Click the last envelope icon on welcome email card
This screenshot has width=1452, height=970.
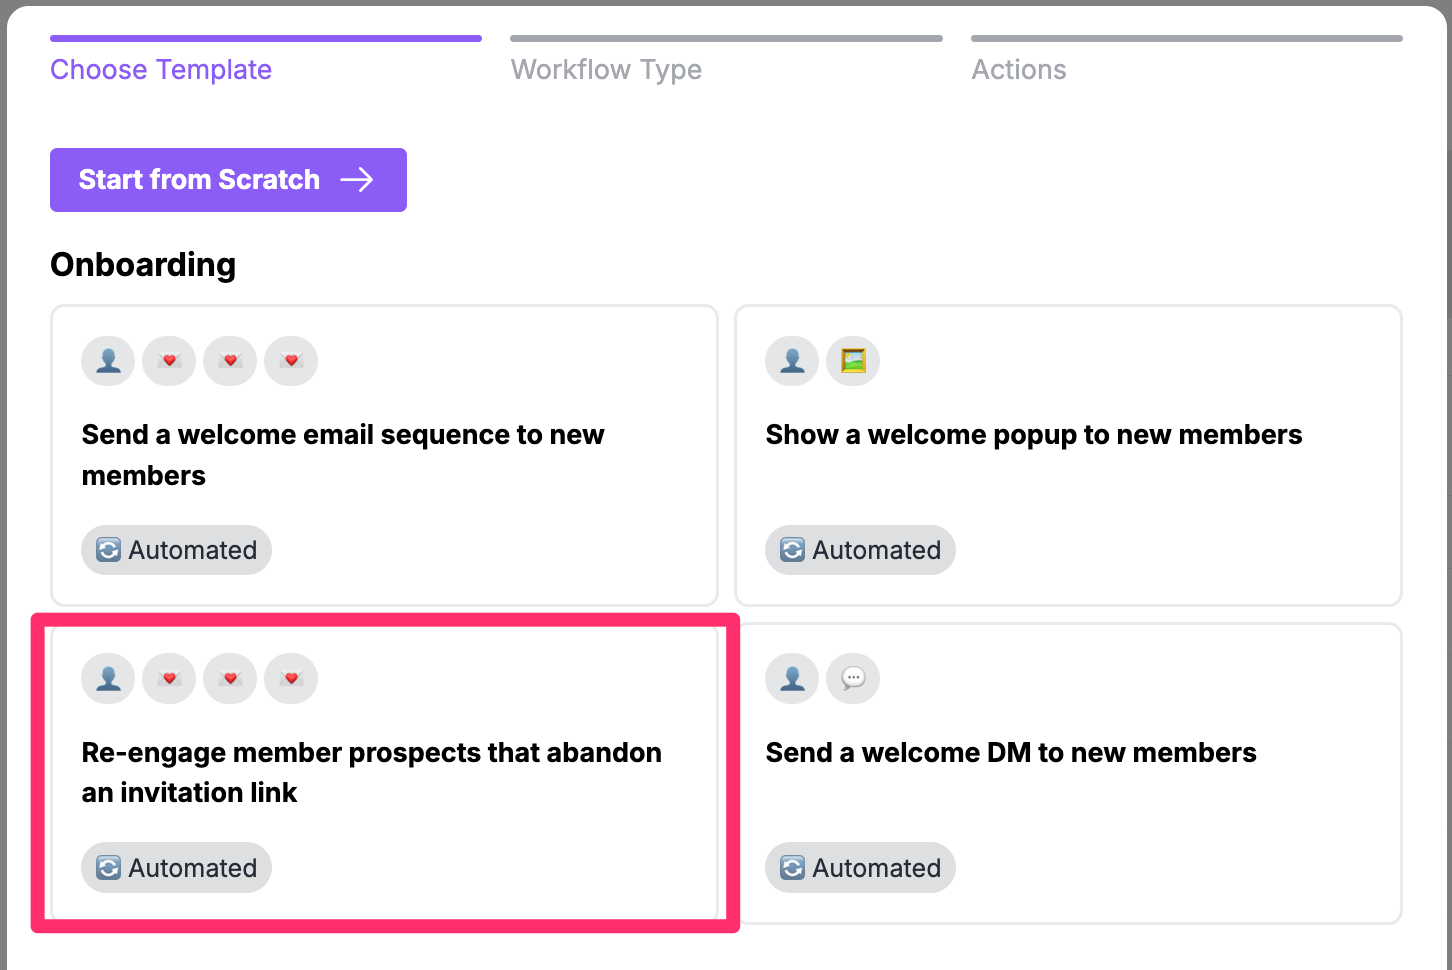coord(291,360)
